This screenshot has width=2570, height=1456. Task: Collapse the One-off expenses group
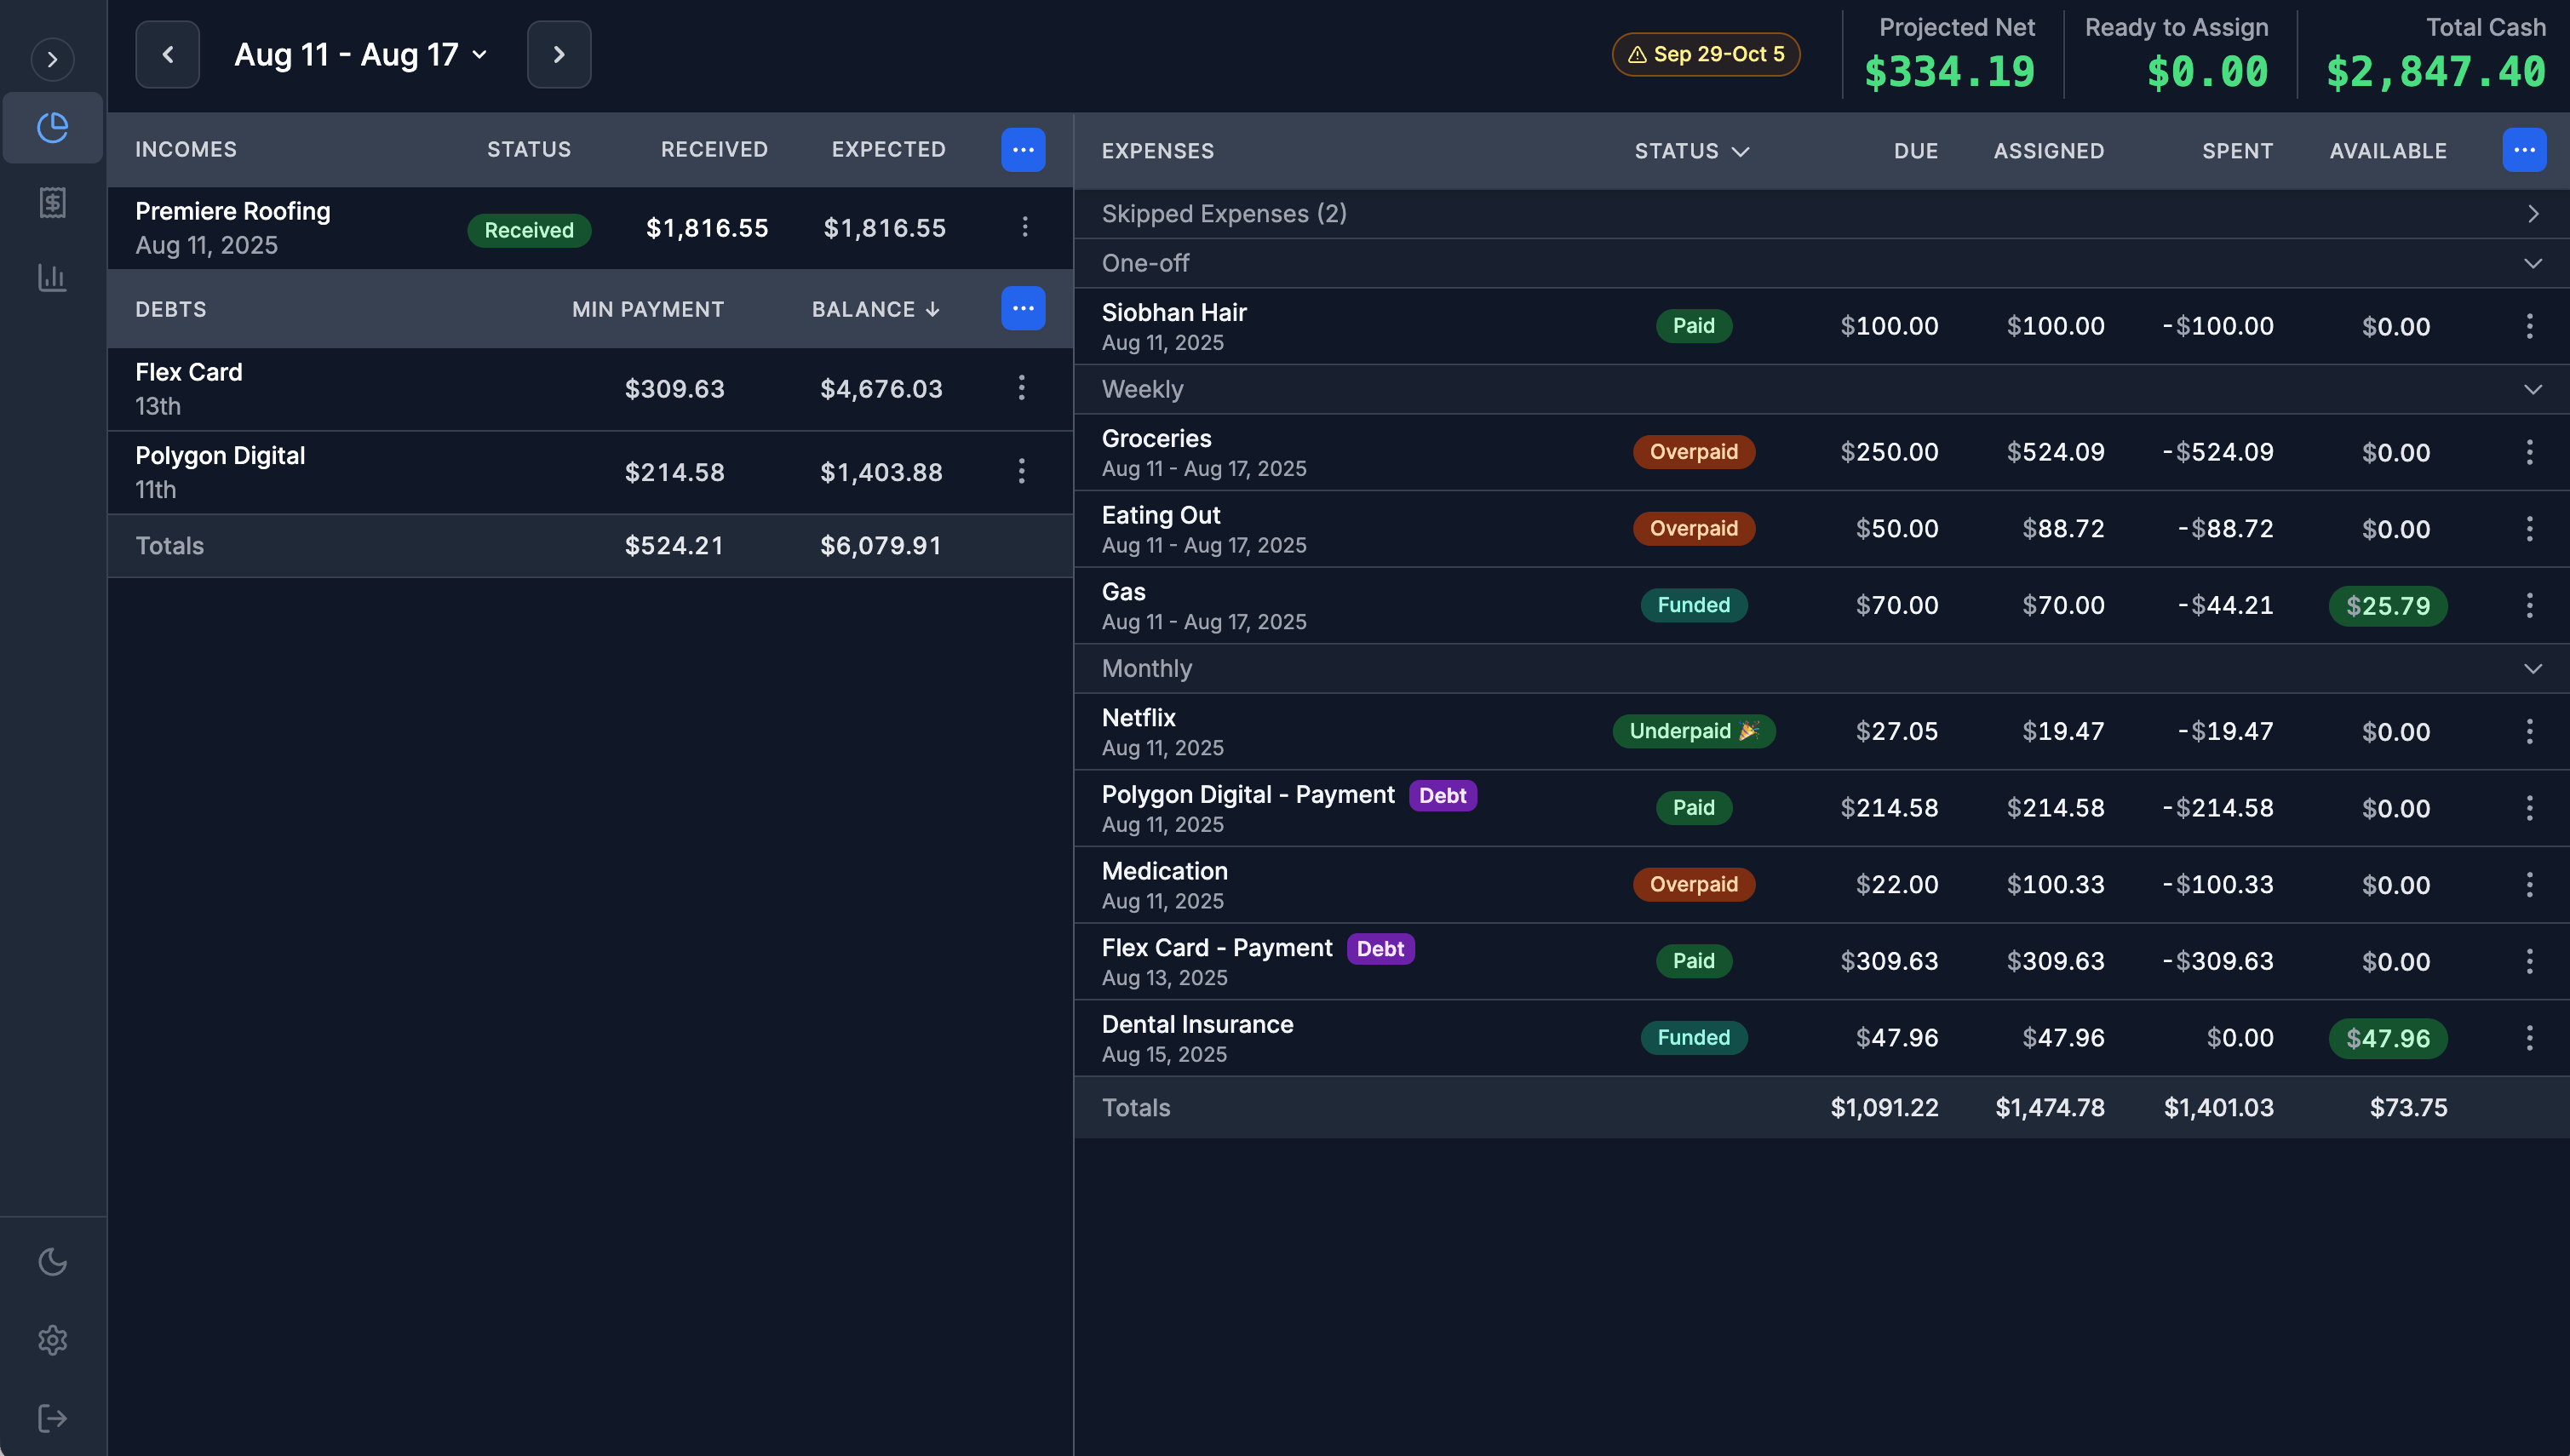pos(2532,263)
